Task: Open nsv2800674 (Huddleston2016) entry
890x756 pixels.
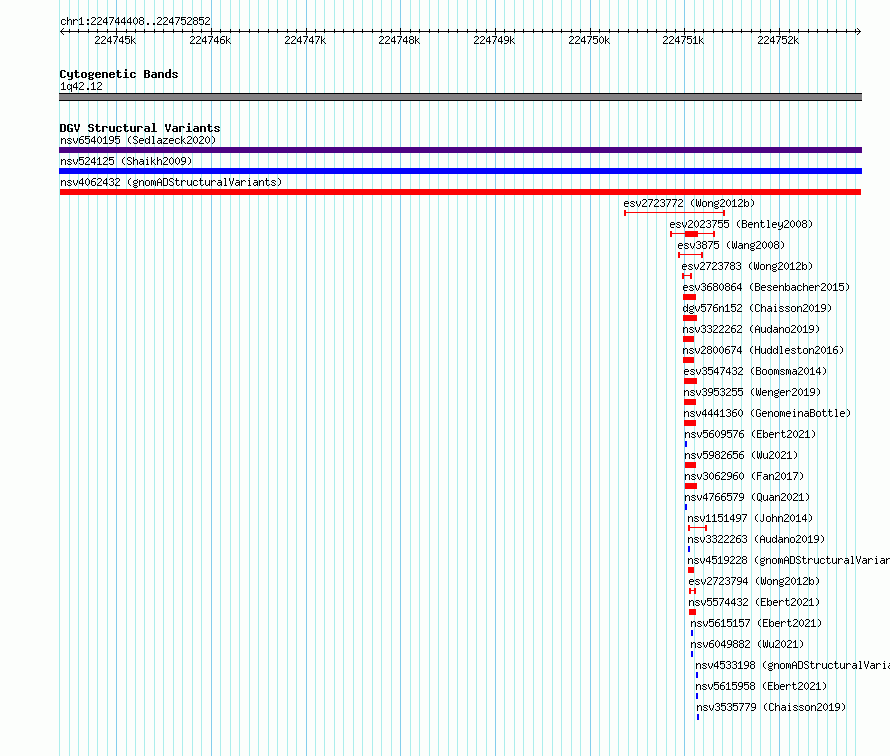Action: click(763, 350)
